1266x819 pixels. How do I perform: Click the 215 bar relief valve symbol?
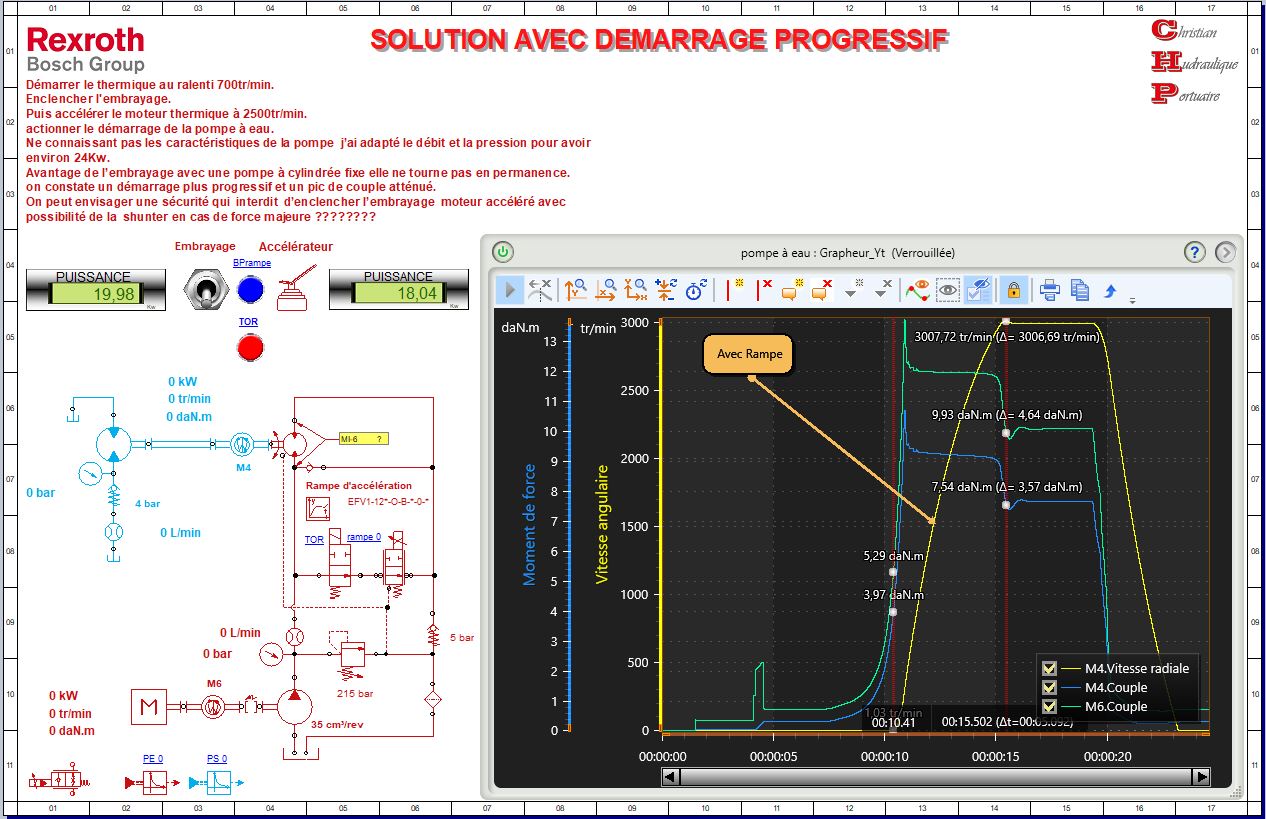coord(353,653)
